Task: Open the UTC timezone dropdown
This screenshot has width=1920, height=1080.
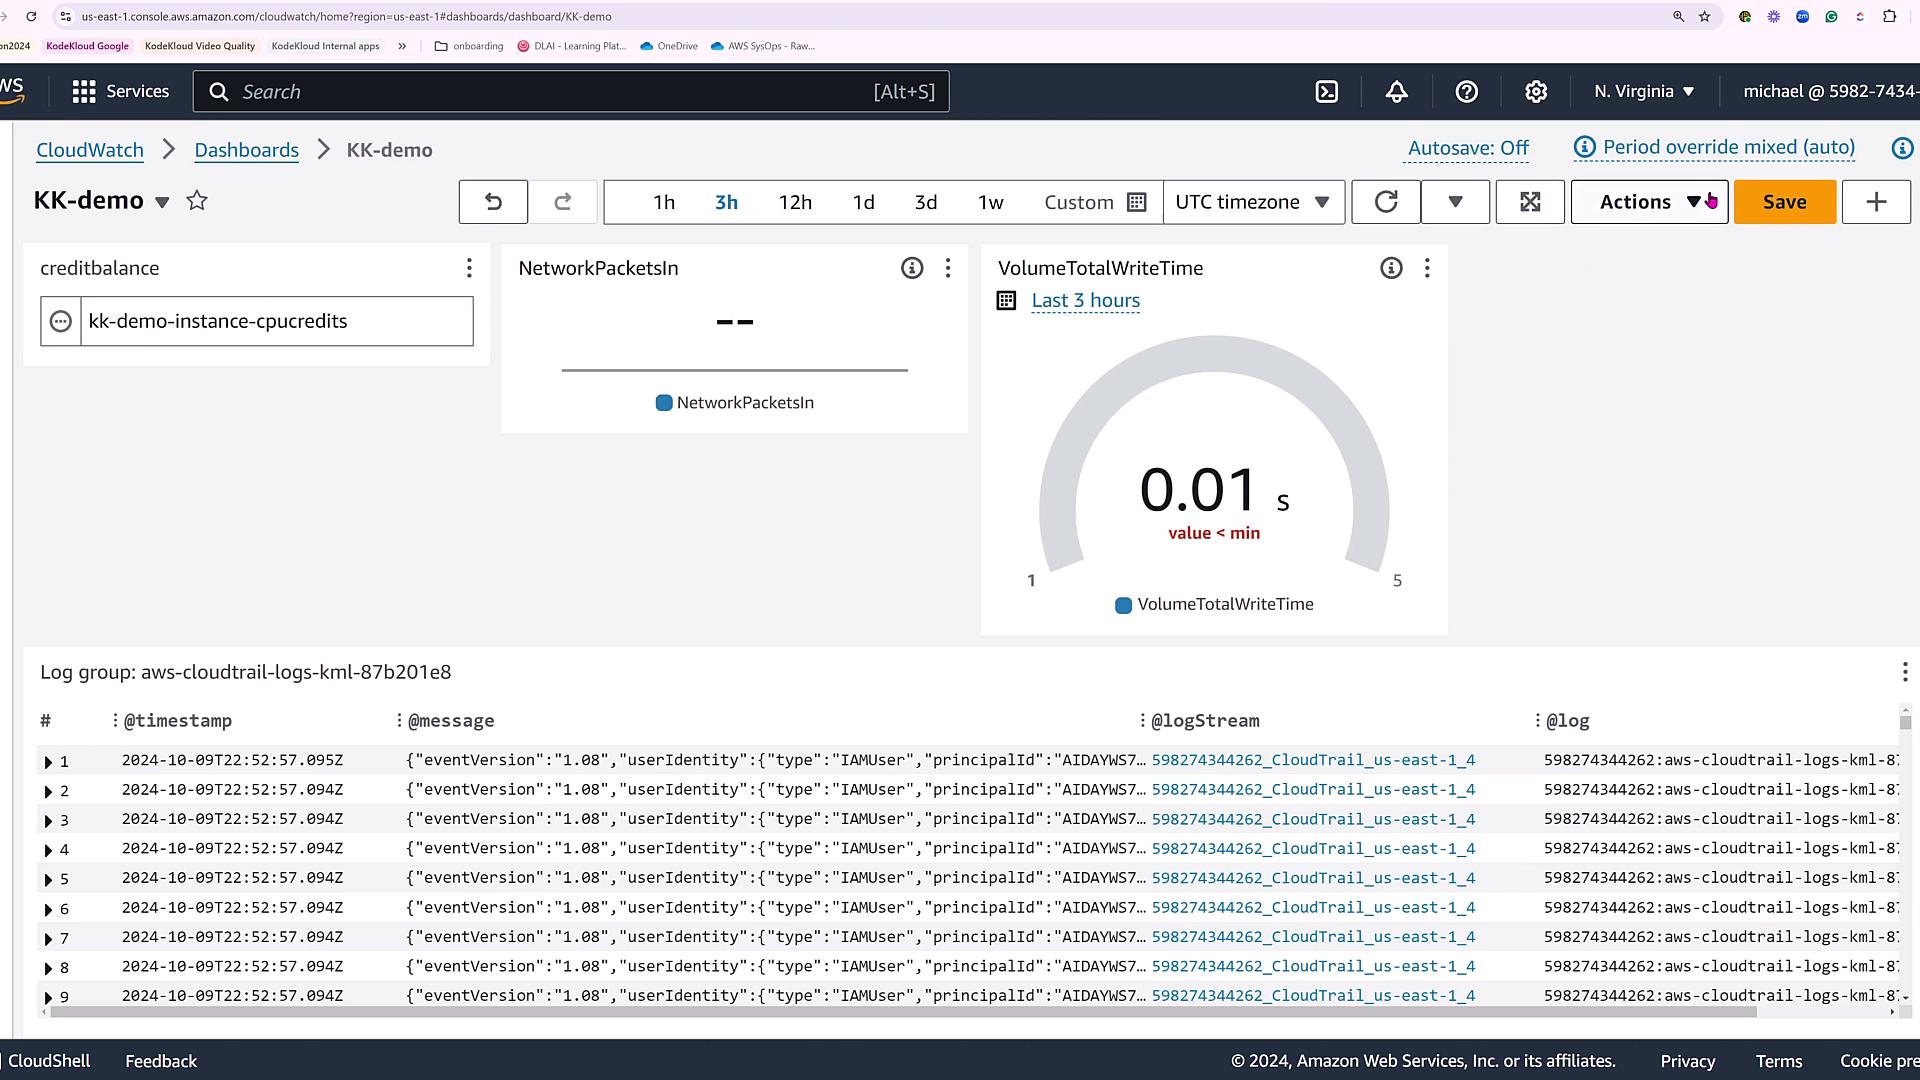Action: (x=1252, y=202)
